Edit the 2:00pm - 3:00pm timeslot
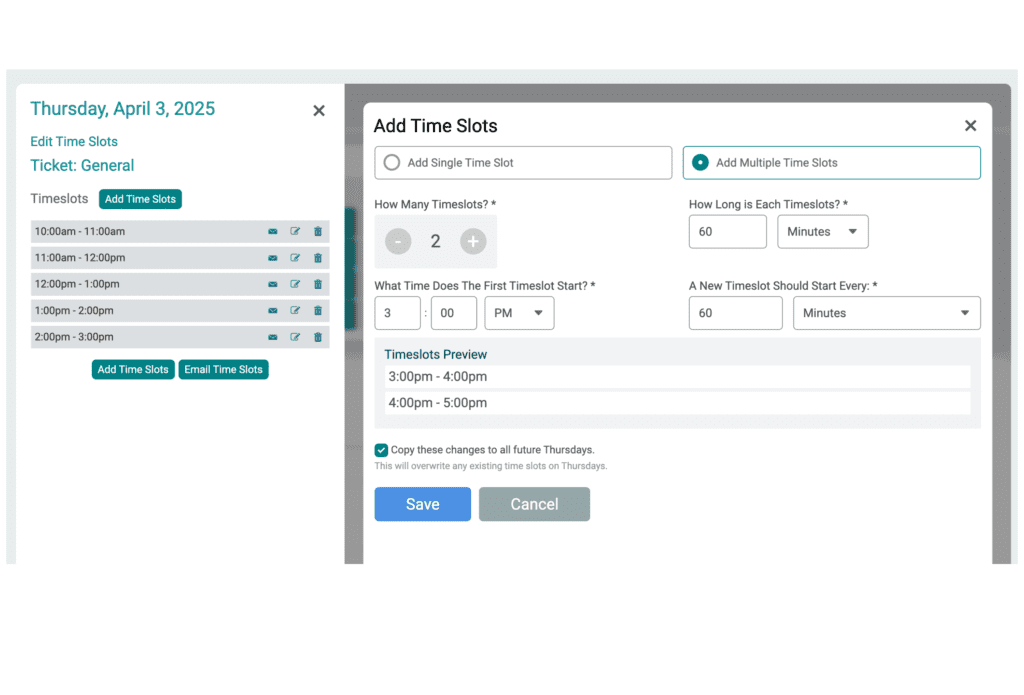Screen dimensions: 1024x695 coord(295,337)
